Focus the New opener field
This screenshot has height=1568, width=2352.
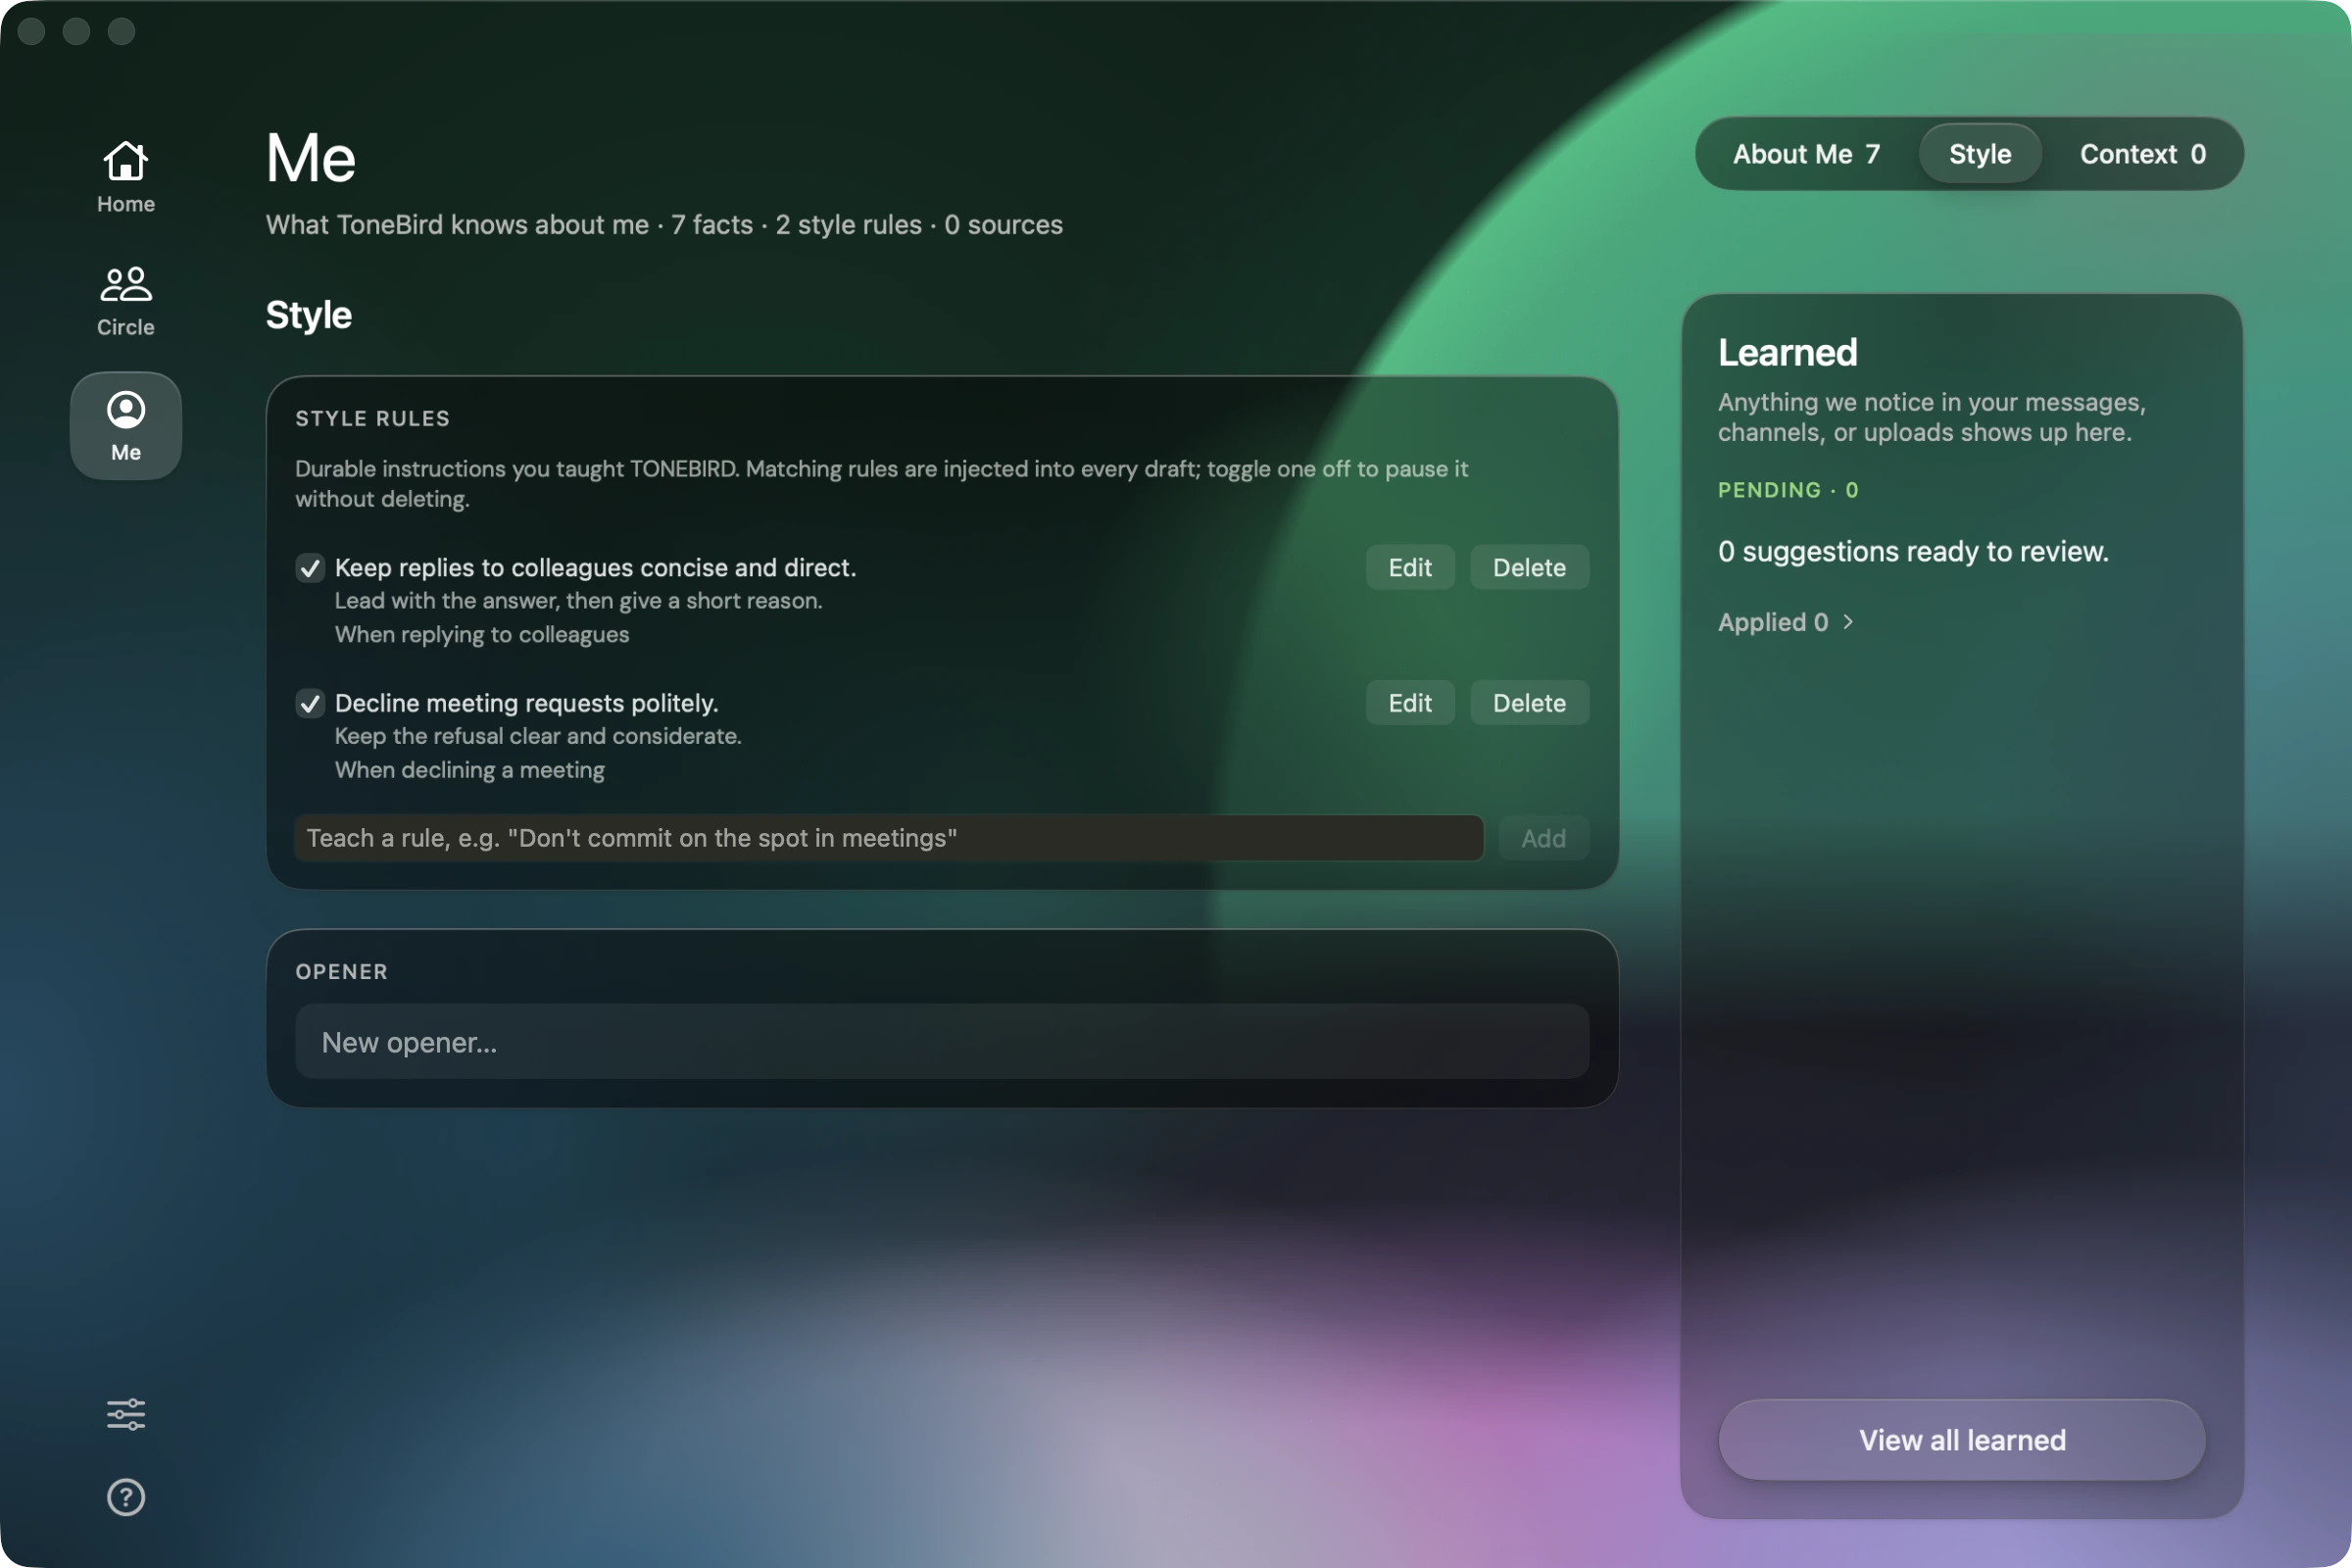942,1042
